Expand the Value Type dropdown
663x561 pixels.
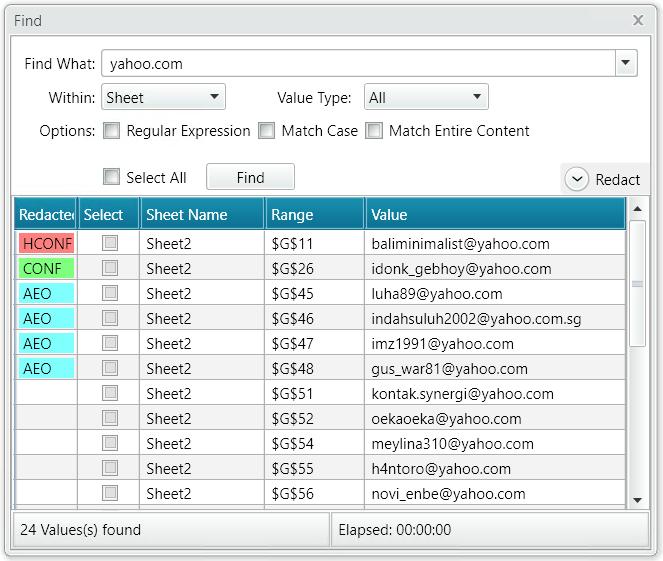pyautogui.click(x=426, y=97)
